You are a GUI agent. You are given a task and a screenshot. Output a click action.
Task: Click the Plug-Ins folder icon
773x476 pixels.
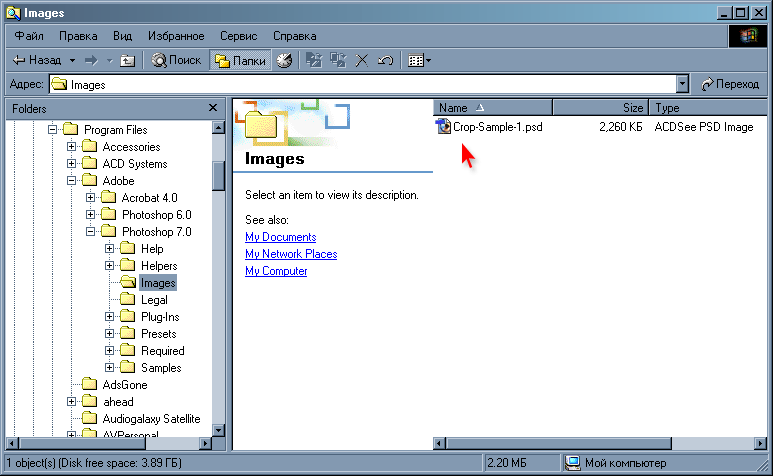point(128,316)
